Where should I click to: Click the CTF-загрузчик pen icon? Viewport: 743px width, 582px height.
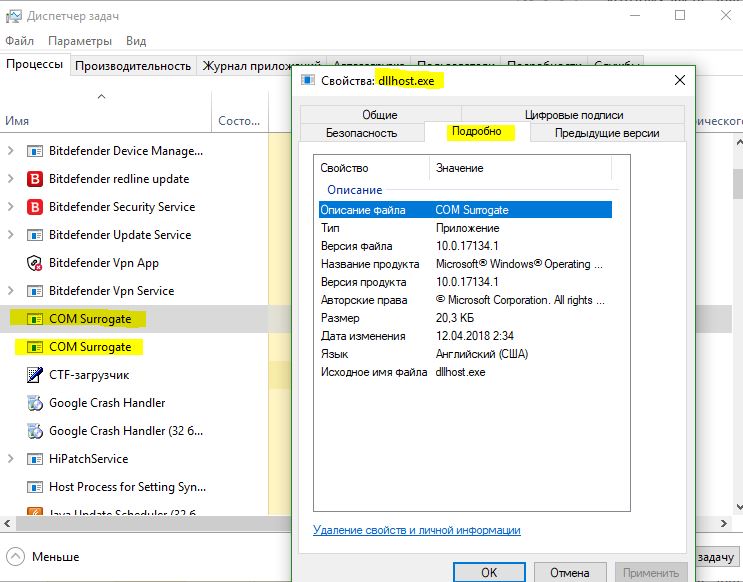coord(35,375)
